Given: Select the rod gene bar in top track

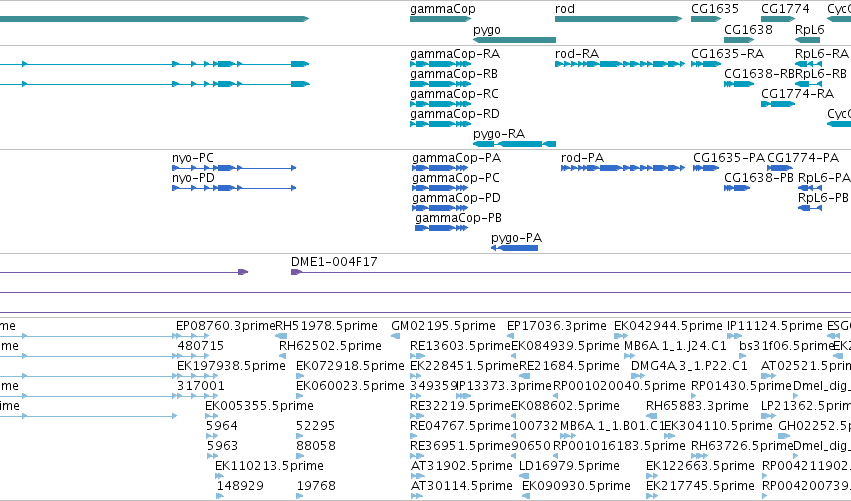Looking at the screenshot, I should pyautogui.click(x=618, y=19).
